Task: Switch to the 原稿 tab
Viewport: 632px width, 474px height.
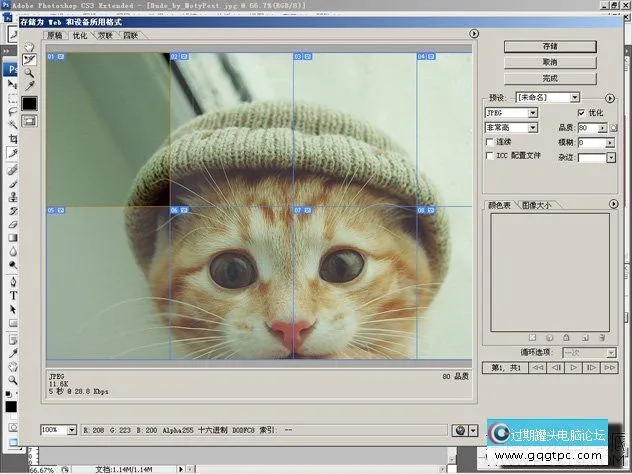Action: tap(55, 35)
